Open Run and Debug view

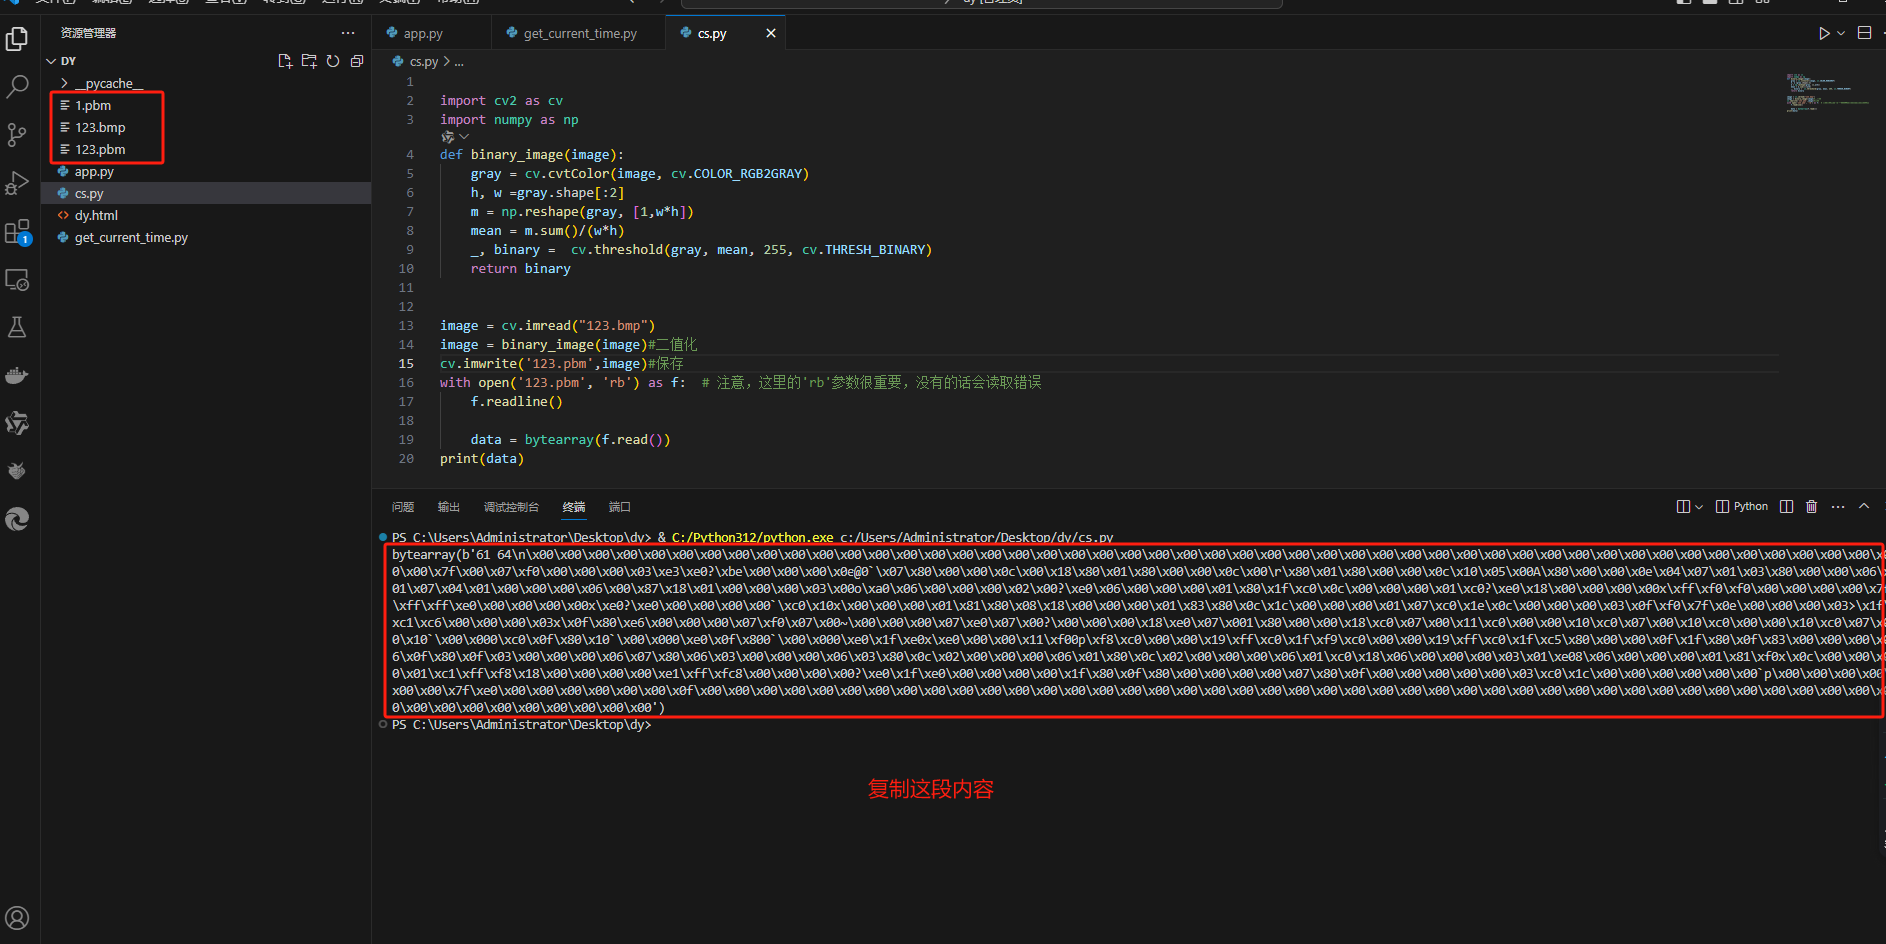pos(17,183)
